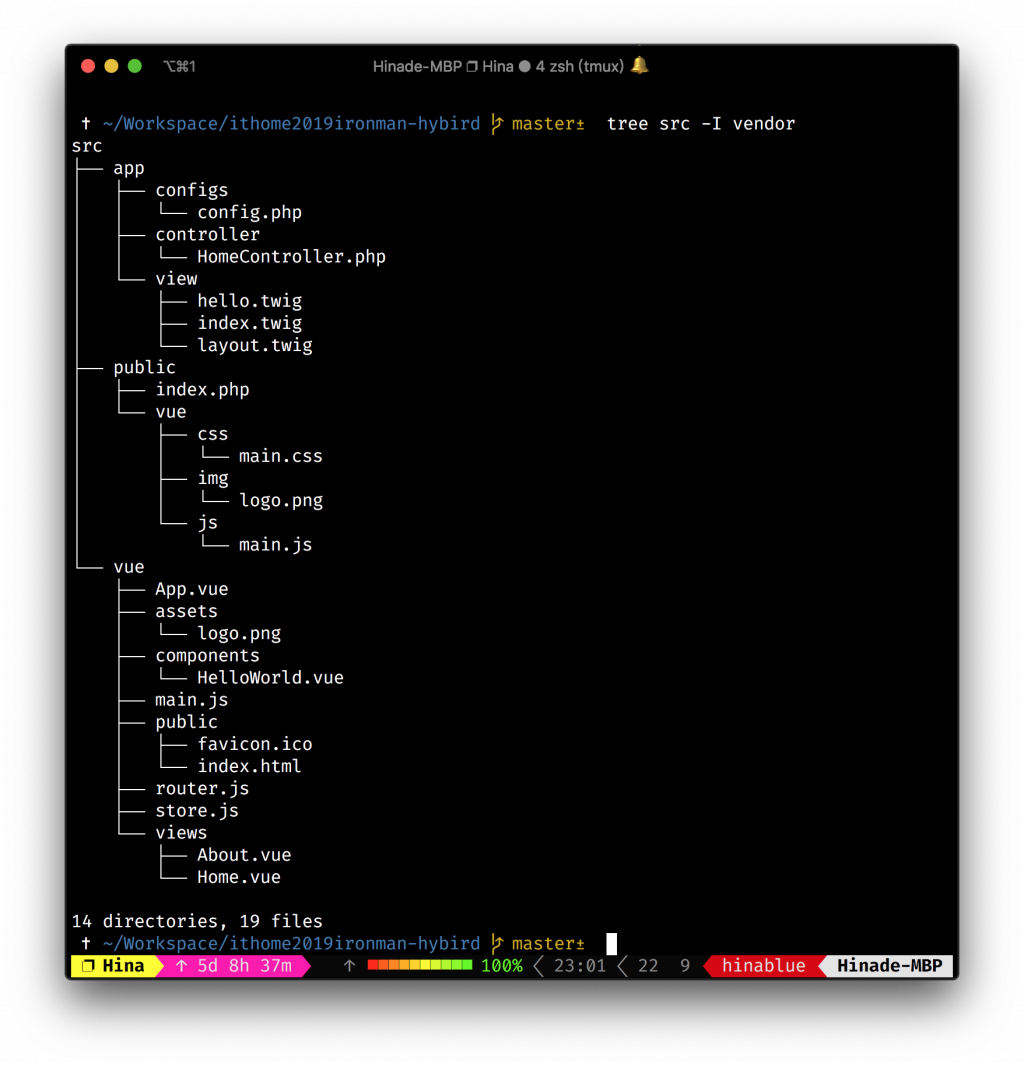
Task: Click the gray dot before '4 zsh (tmux)'
Action: [x=524, y=67]
